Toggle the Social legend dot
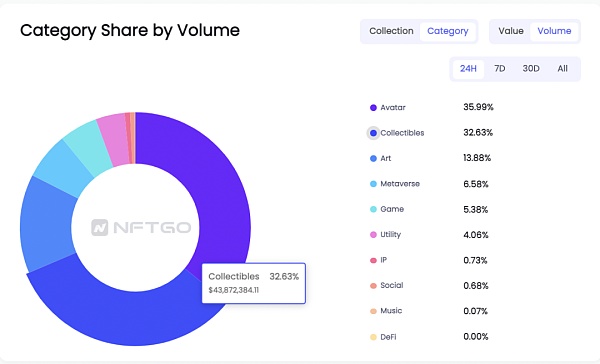This screenshot has height=364, width=600. 373,286
